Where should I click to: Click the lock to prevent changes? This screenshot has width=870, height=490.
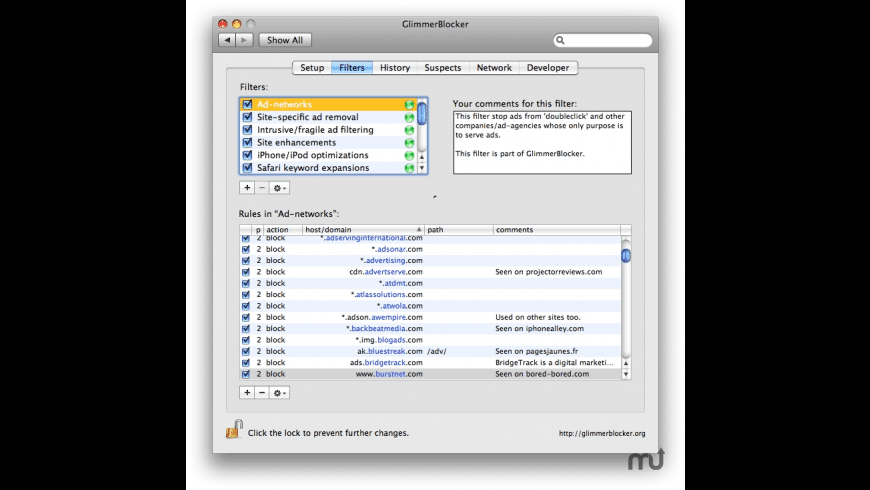pos(234,429)
